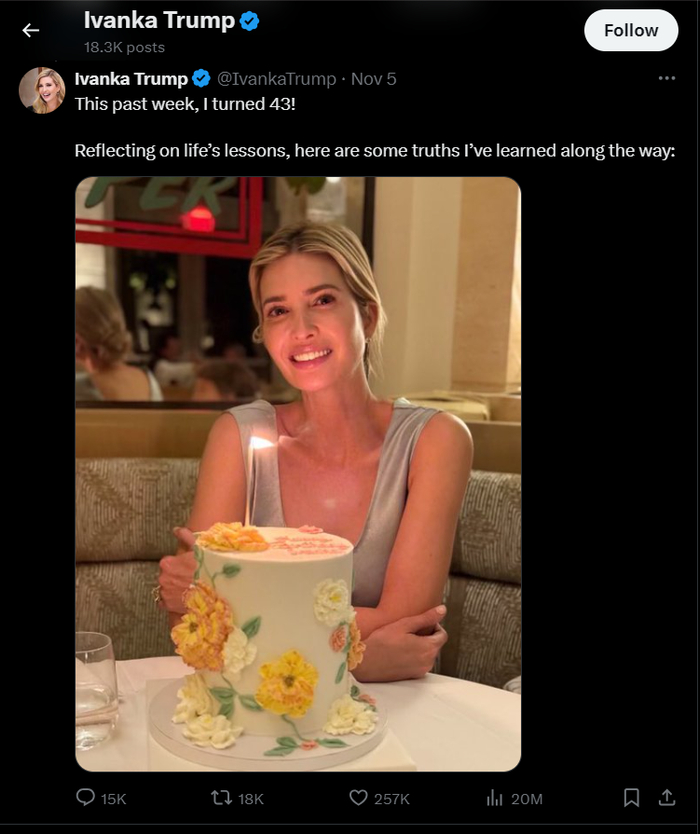The height and width of the screenshot is (834, 700).
Task: Click verified badge beside the header name
Action: point(250,21)
